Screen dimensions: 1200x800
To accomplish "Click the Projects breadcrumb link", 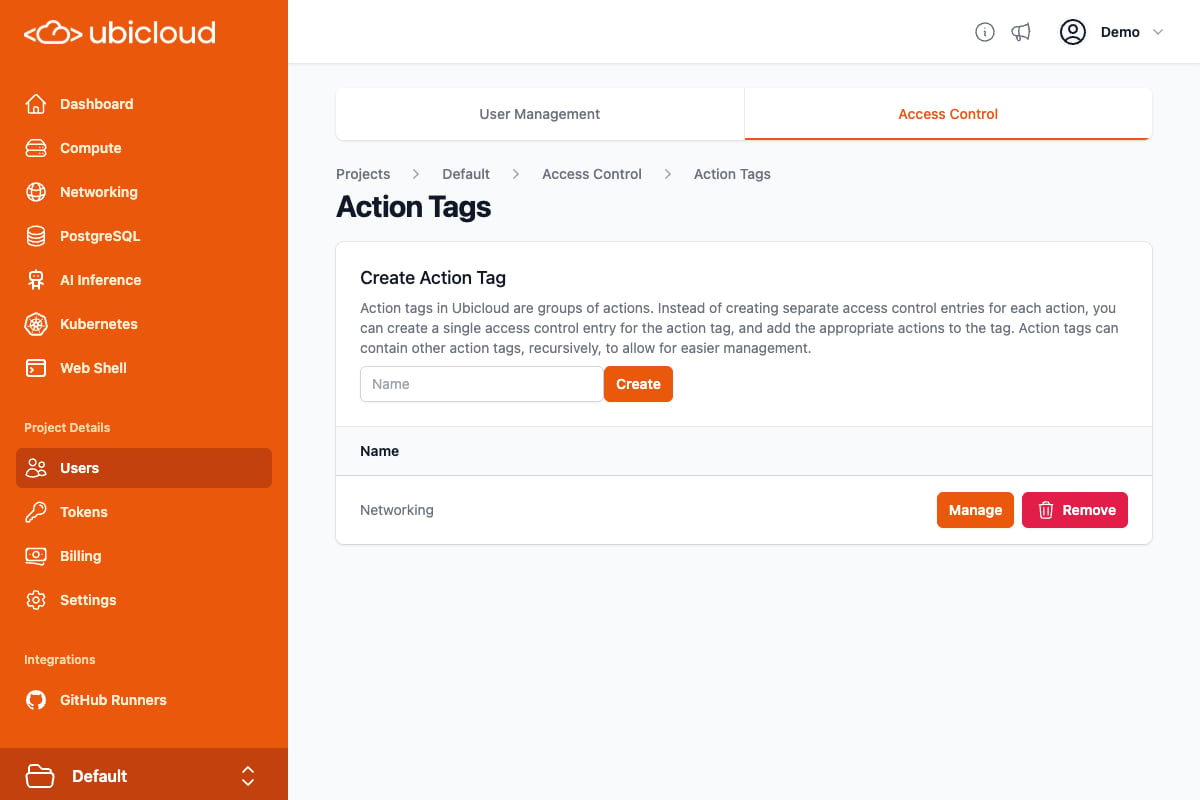I will click(363, 174).
